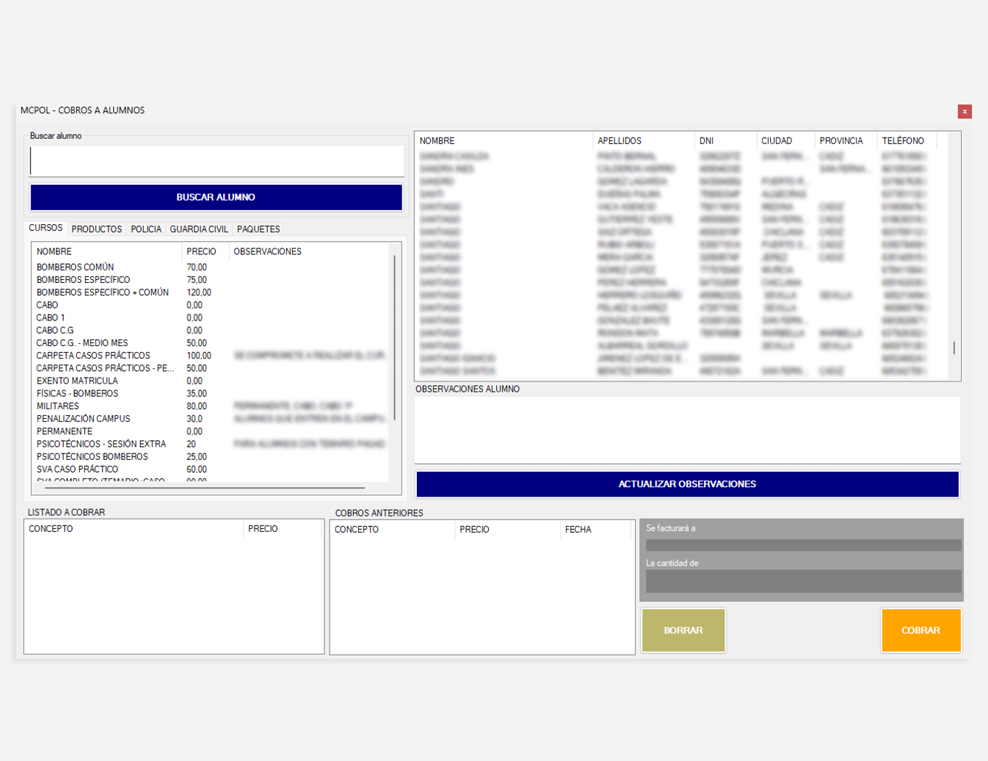Click inside the OBSERVACIONES ALUMNO text area
This screenshot has width=988, height=761.
coord(687,429)
